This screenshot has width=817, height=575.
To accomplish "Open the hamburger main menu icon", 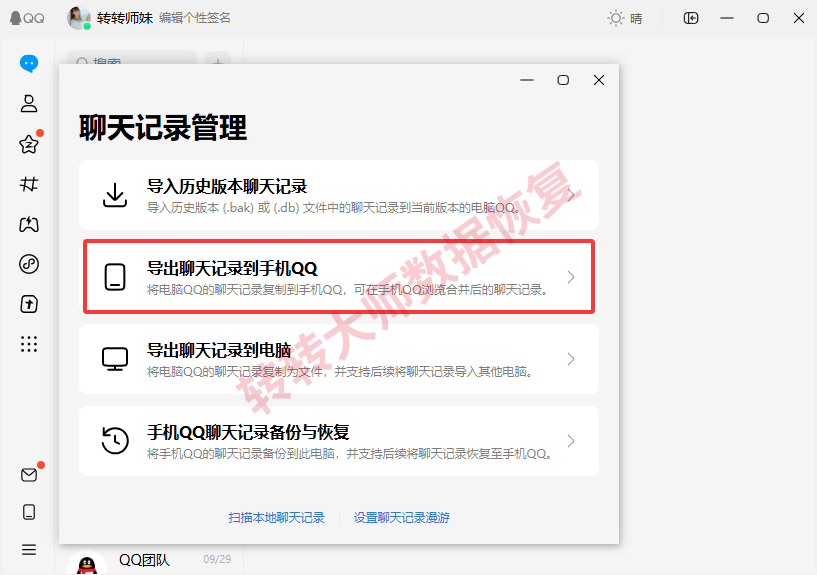I will click(29, 549).
